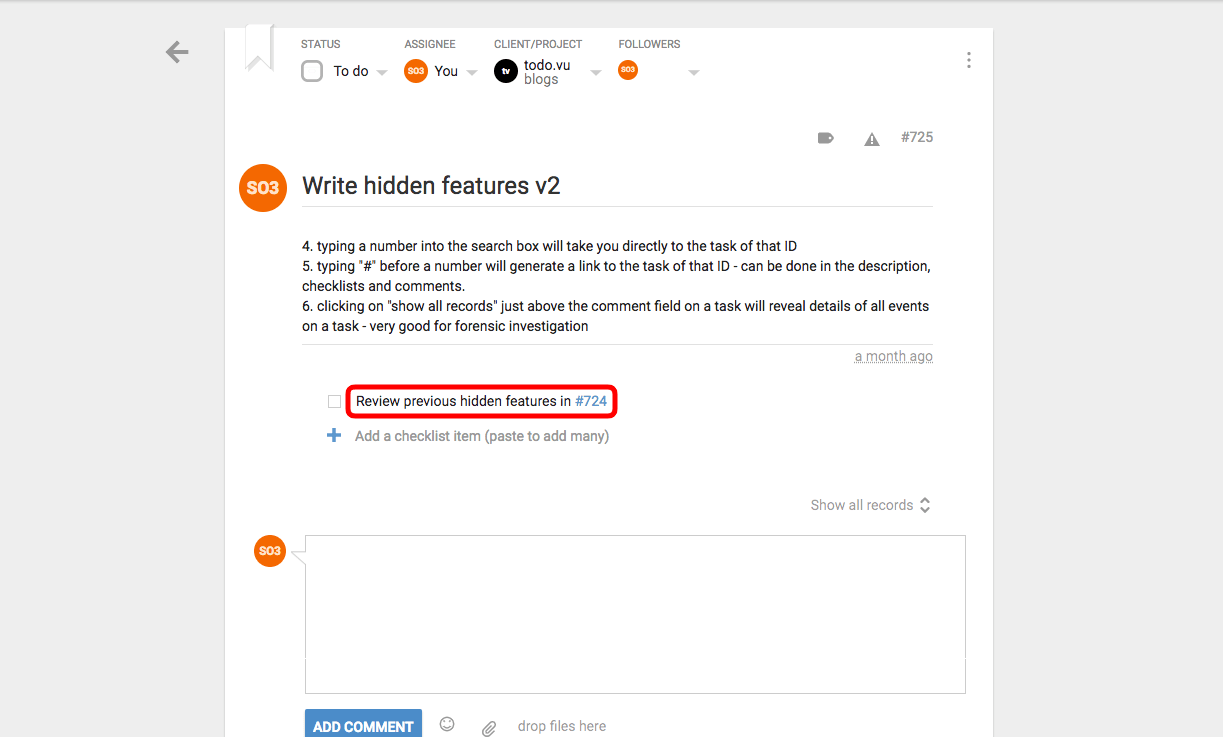Screen dimensions: 1223x737
Task: Open the assignee dropdown arrow
Action: (472, 73)
